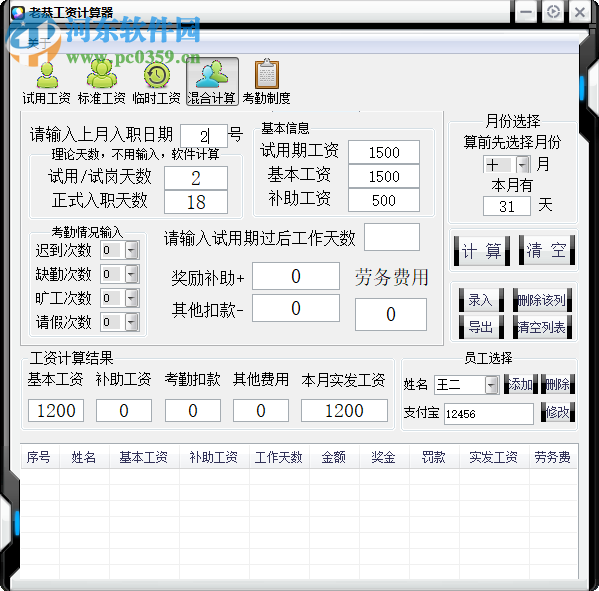Click the 罚款 column header
This screenshot has width=599, height=591.
(x=434, y=457)
